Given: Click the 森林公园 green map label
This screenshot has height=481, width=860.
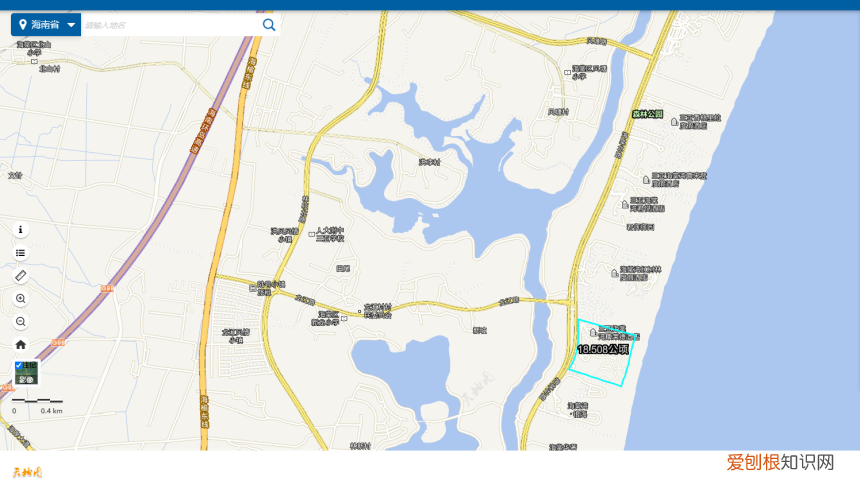Looking at the screenshot, I should 647,114.
